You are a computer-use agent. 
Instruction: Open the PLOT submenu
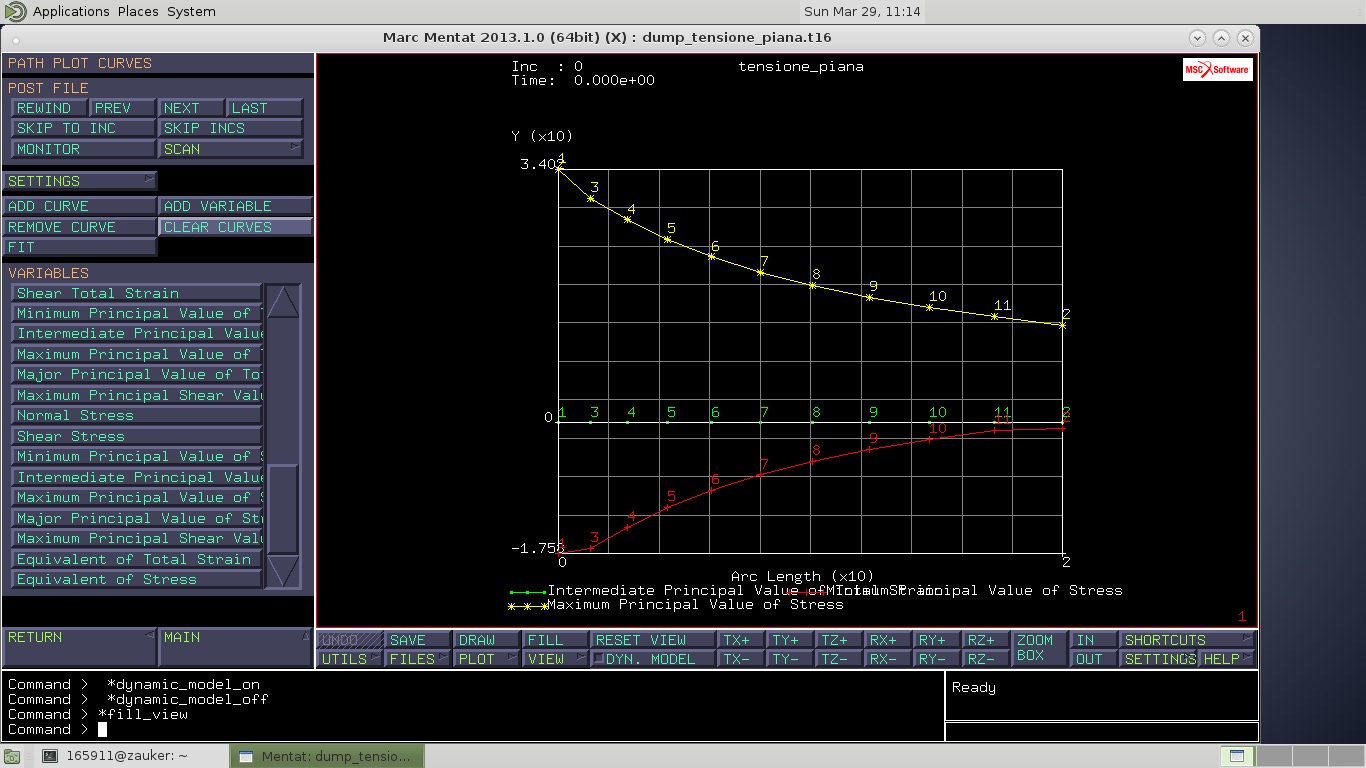(488, 659)
